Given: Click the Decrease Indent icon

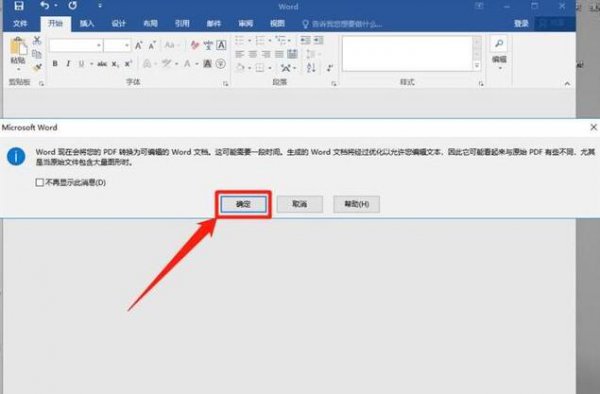Looking at the screenshot, I should click(x=305, y=40).
